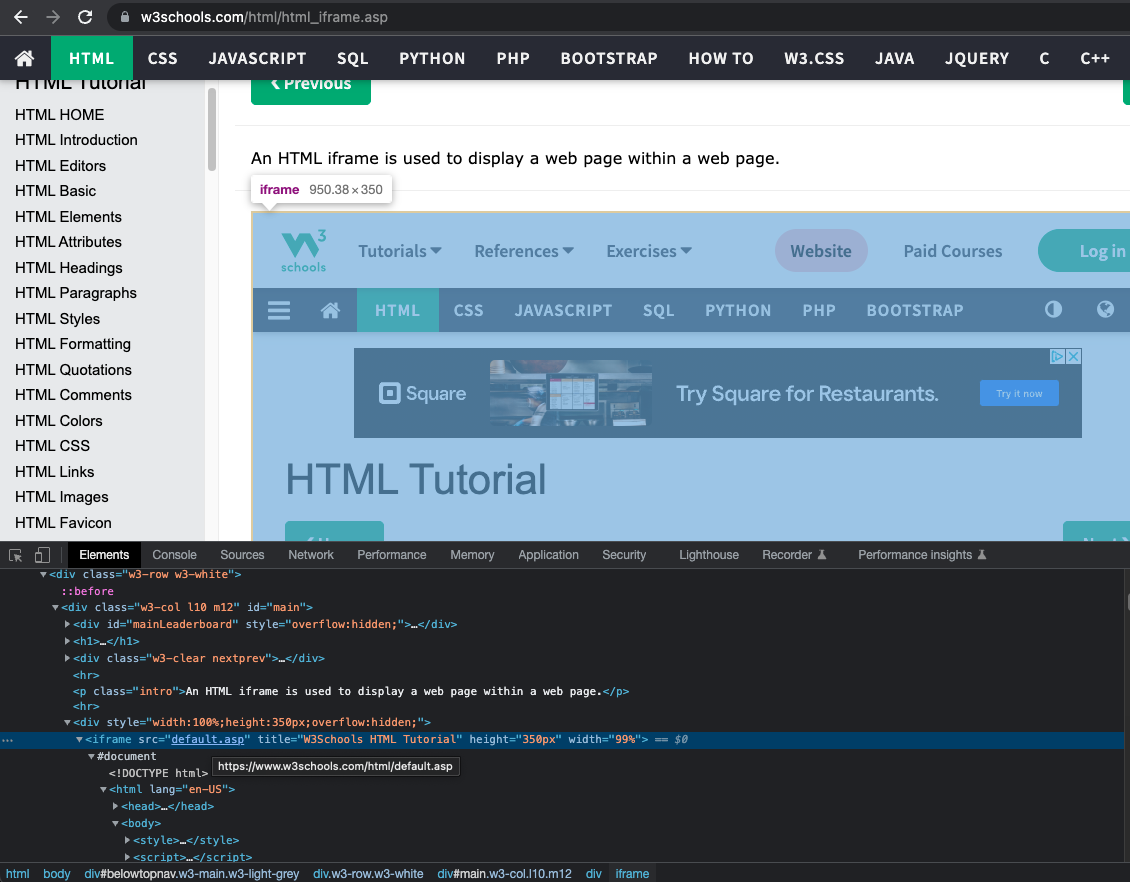Collapse the #document node
Screen dimensions: 1130x882
pos(92,756)
